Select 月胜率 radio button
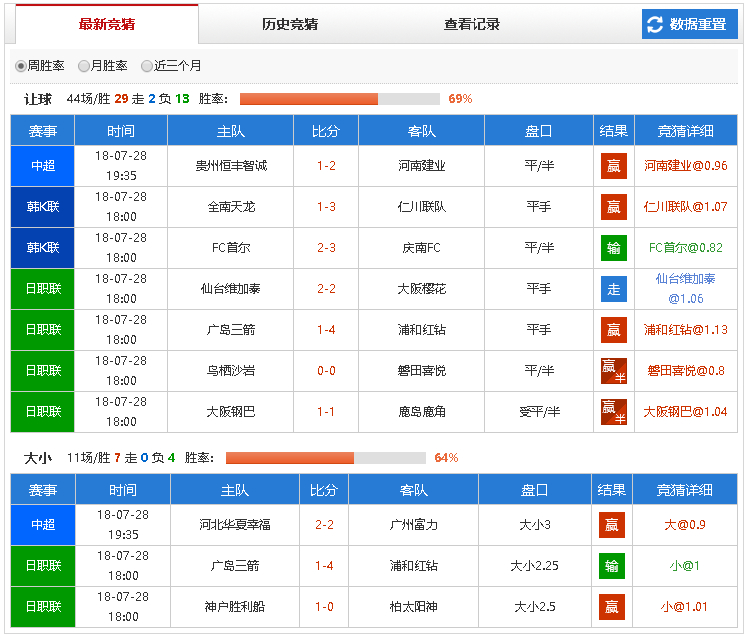The width and height of the screenshot is (747, 639). click(x=84, y=66)
